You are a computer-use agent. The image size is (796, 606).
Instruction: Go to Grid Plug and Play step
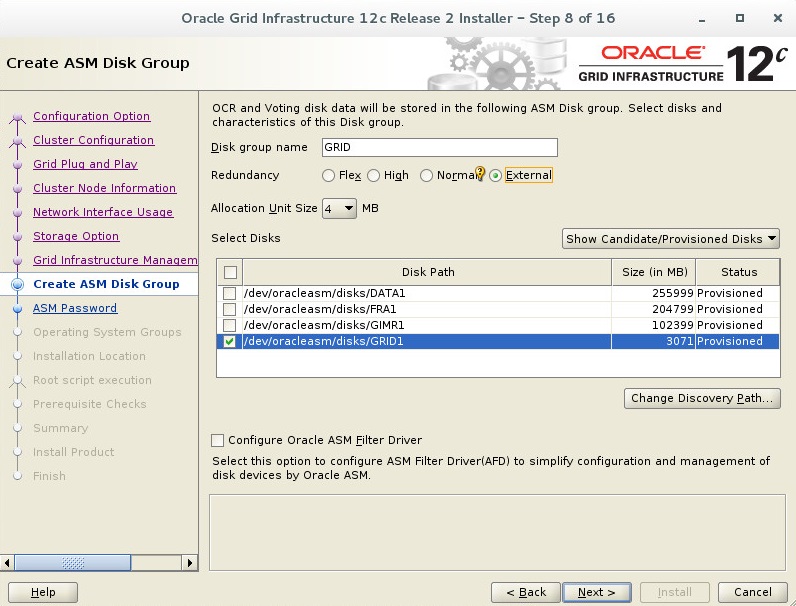click(x=85, y=164)
